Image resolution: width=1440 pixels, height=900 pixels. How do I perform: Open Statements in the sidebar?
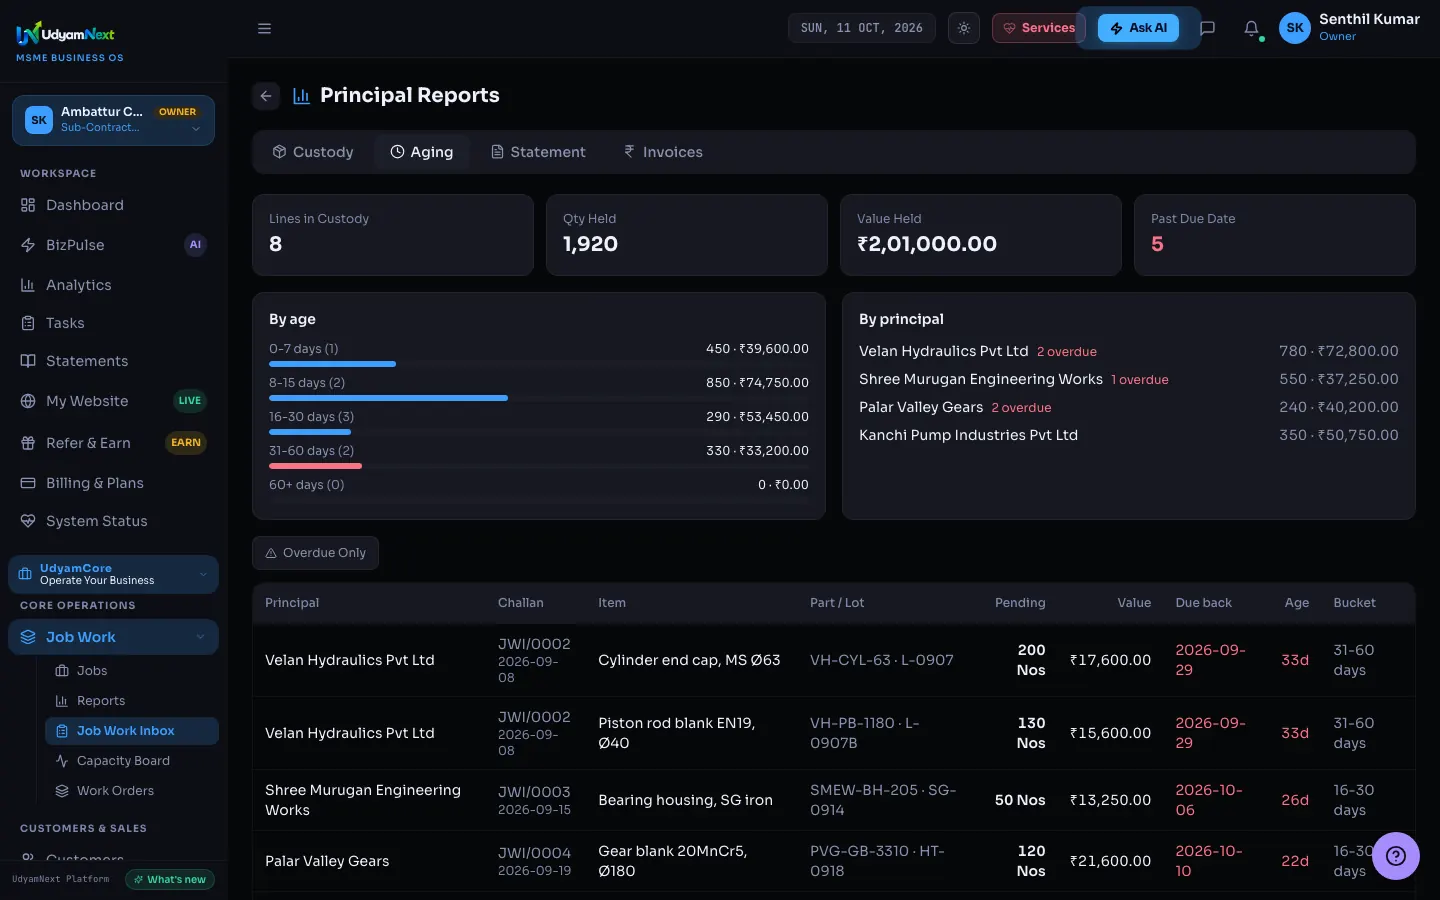tap(113, 361)
